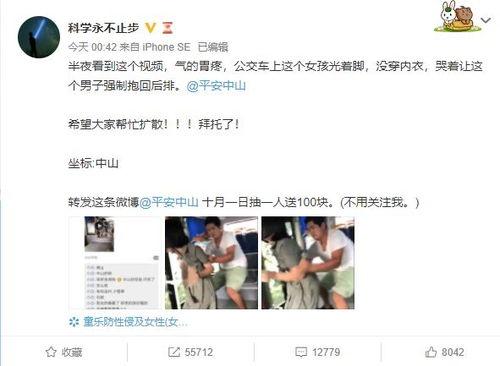Click the 收藏 star favorite button

pos(64,352)
